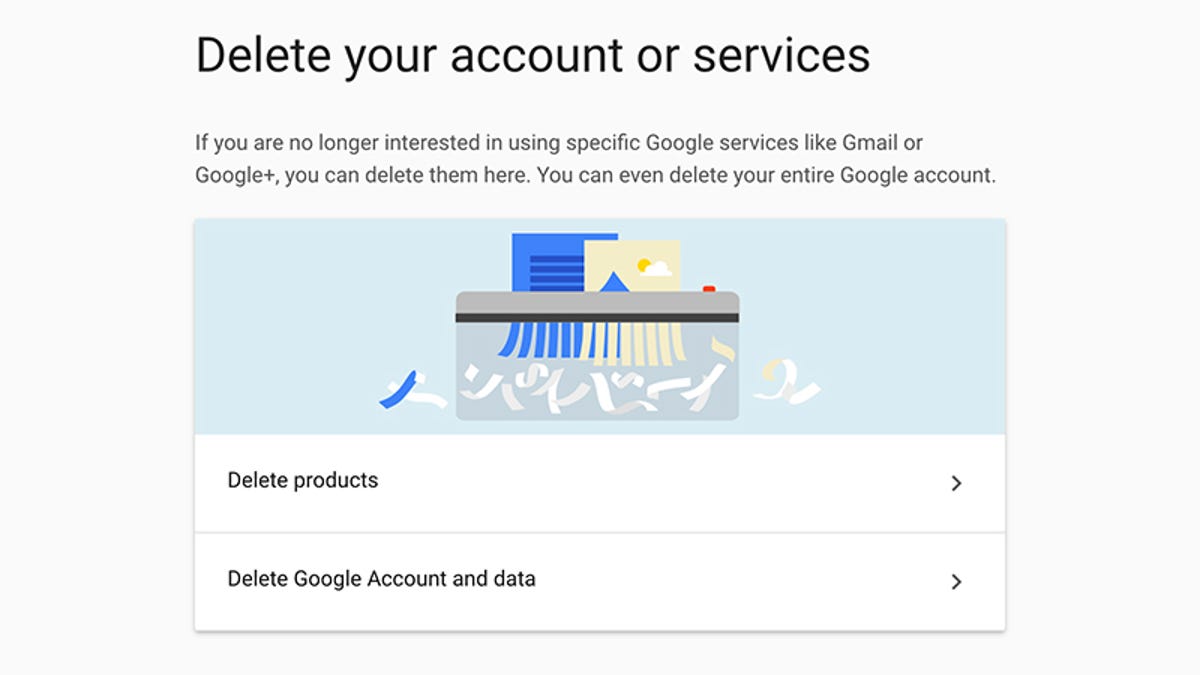The width and height of the screenshot is (1200, 675).
Task: Click the blue paper scrap left of shredder
Action: (x=396, y=389)
